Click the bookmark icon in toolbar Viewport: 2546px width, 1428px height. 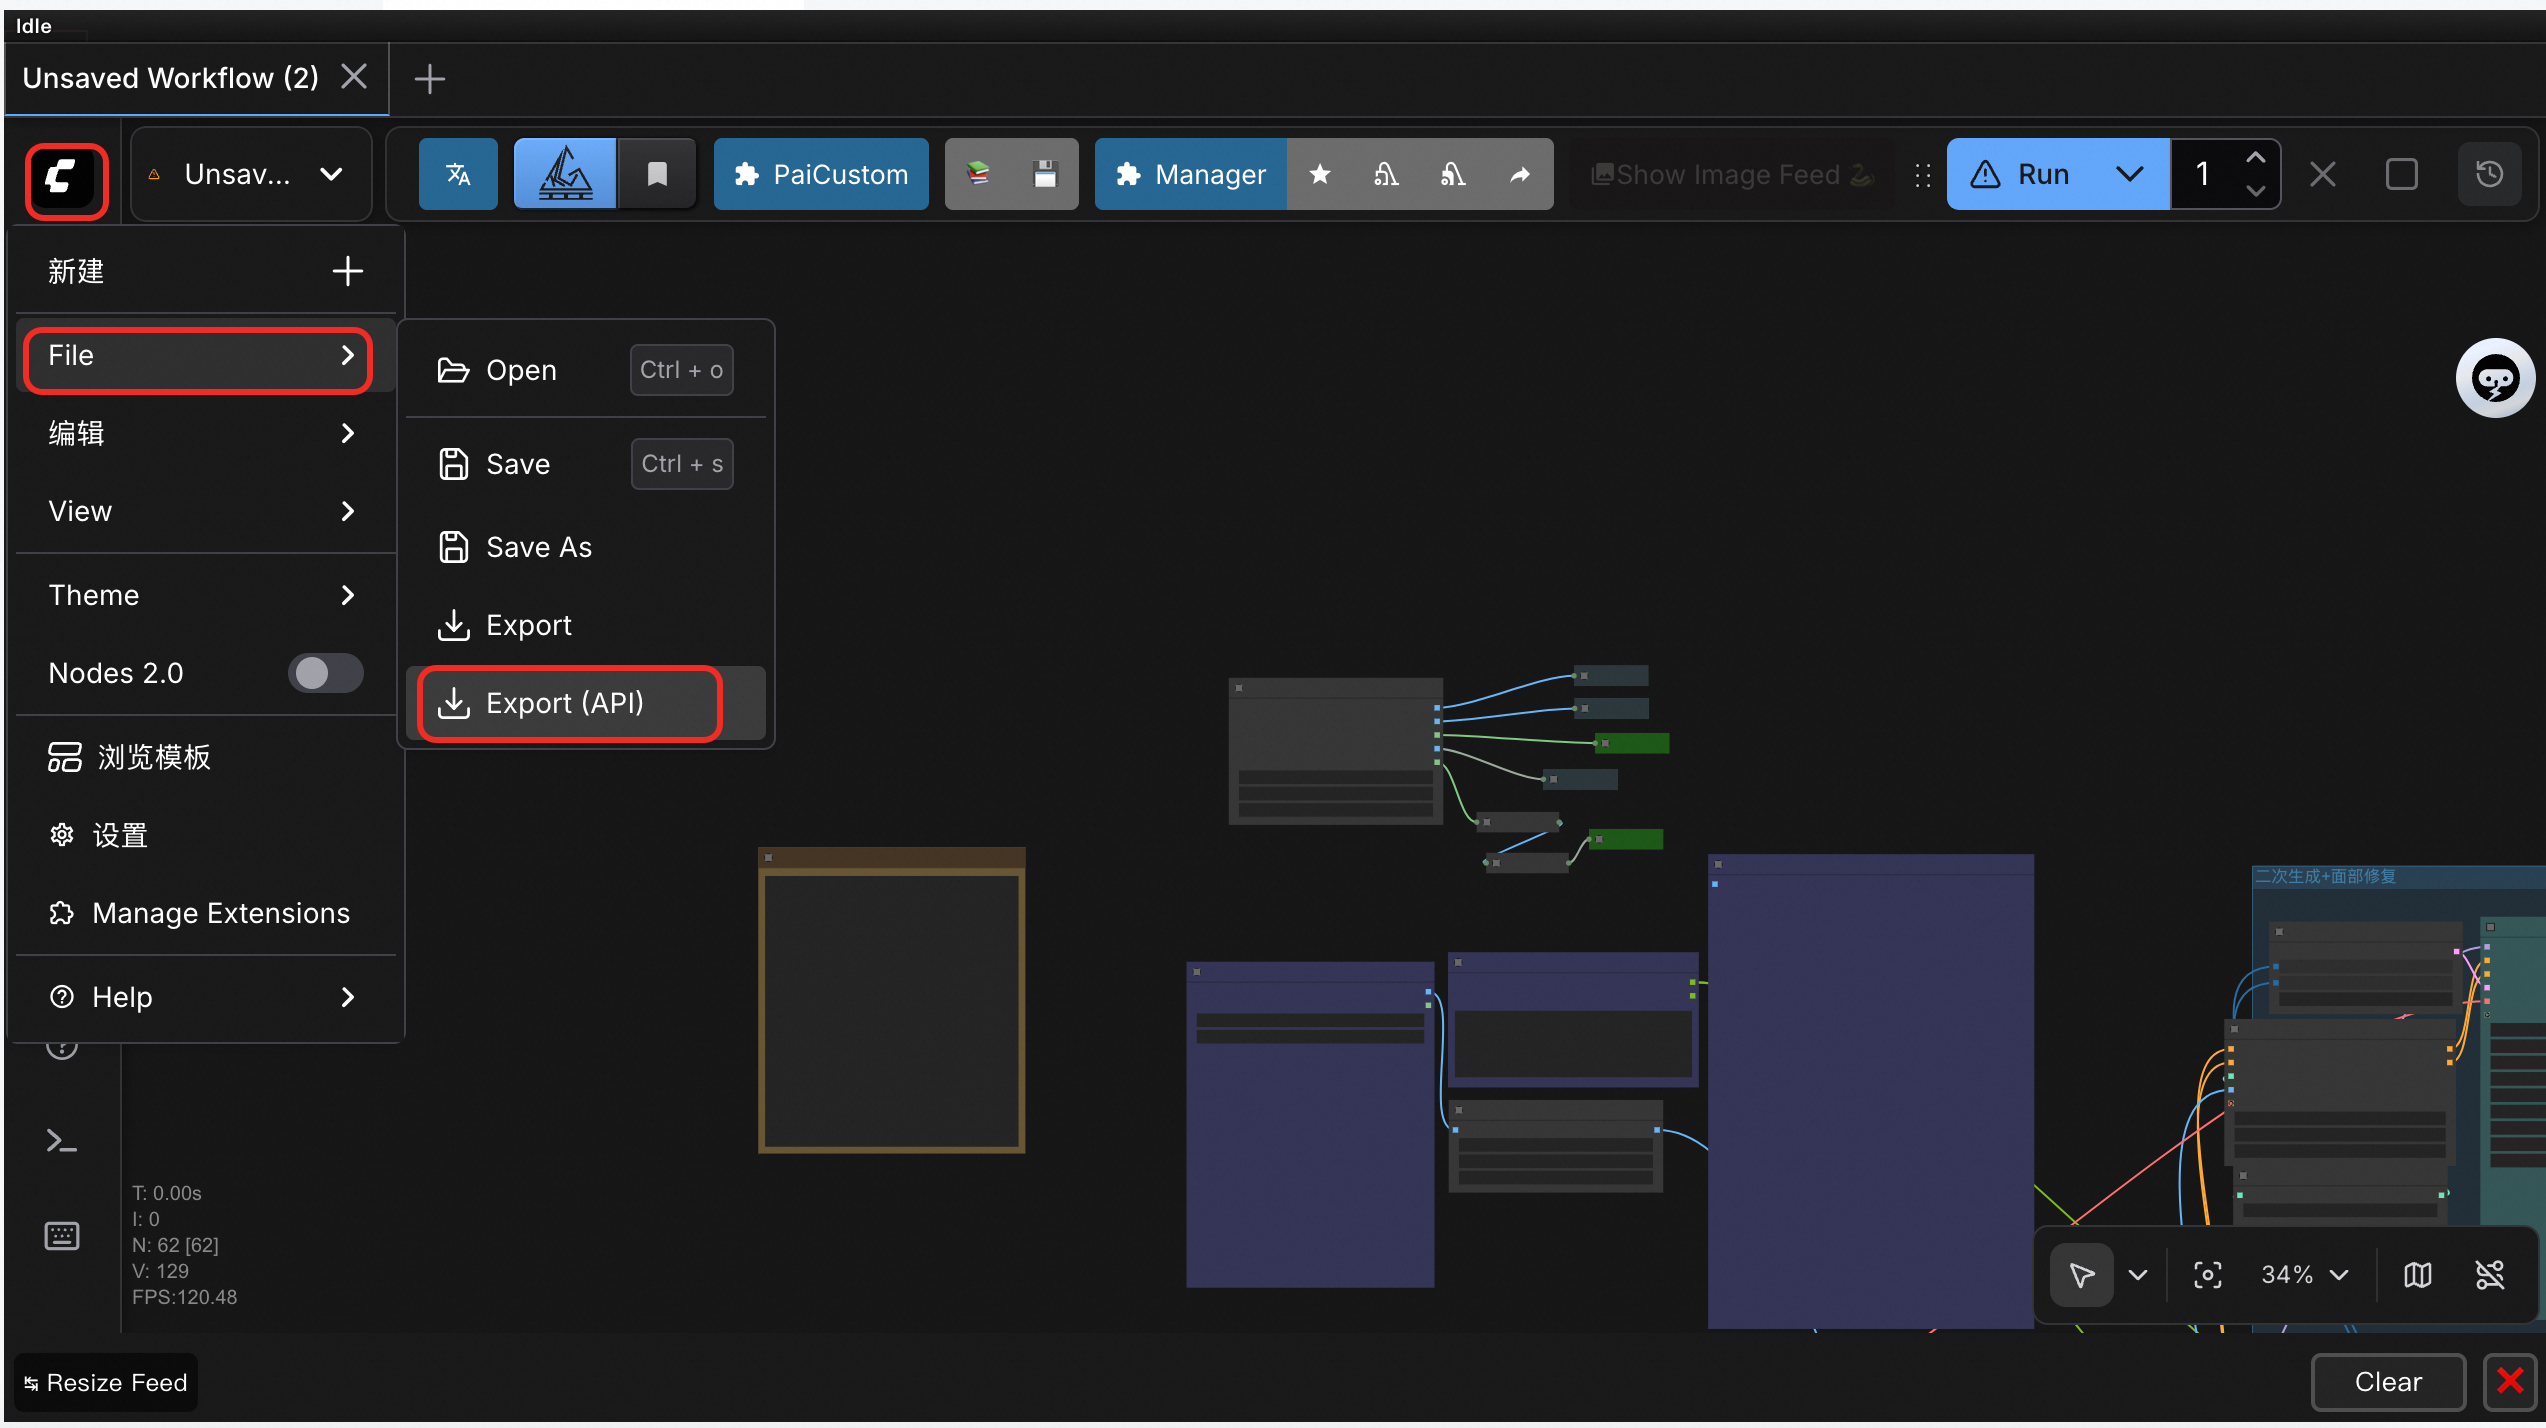pos(657,175)
